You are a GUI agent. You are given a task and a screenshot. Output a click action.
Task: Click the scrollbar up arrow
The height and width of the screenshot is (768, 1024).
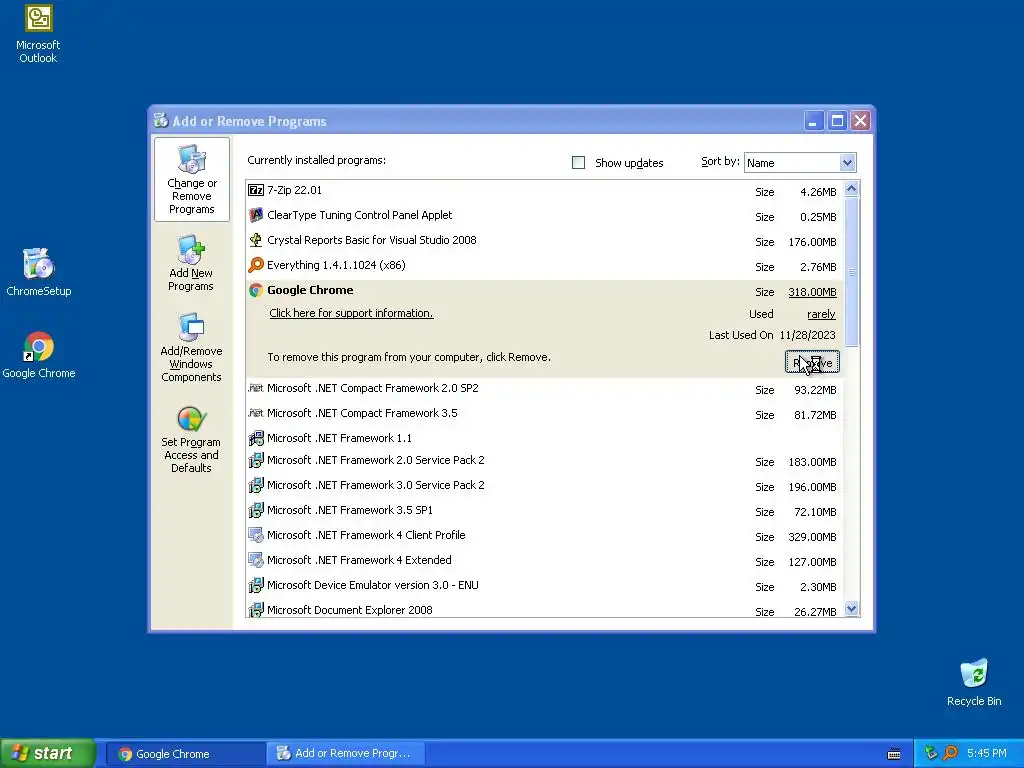852,189
